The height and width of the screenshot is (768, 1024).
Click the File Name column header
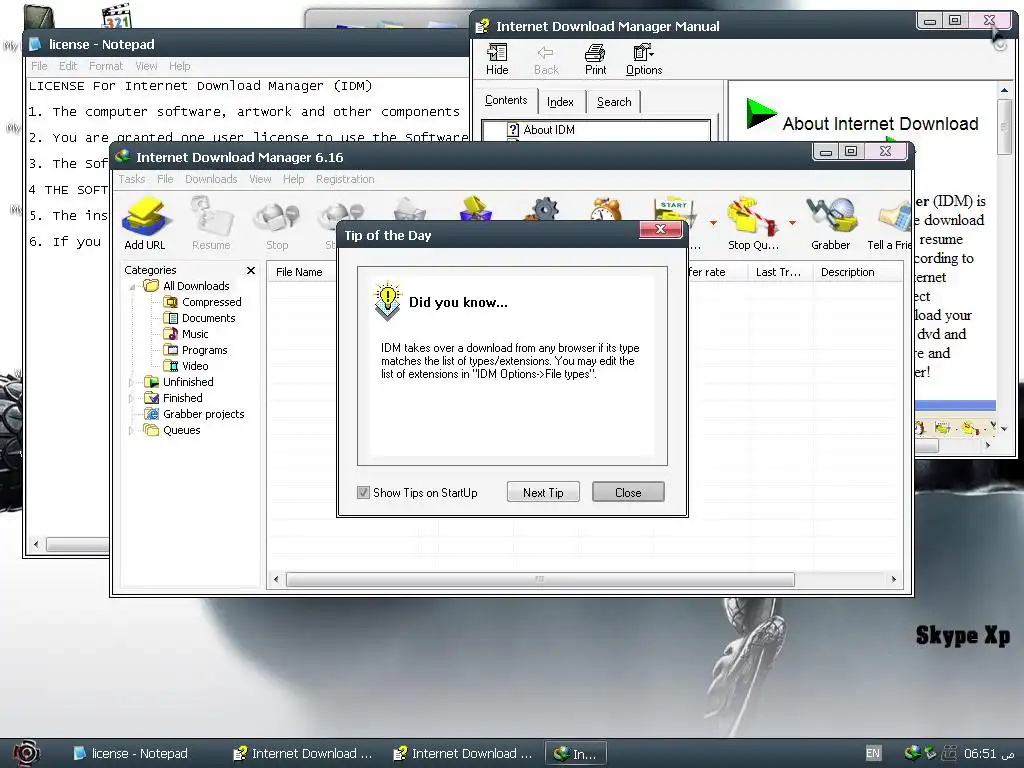[x=299, y=272]
